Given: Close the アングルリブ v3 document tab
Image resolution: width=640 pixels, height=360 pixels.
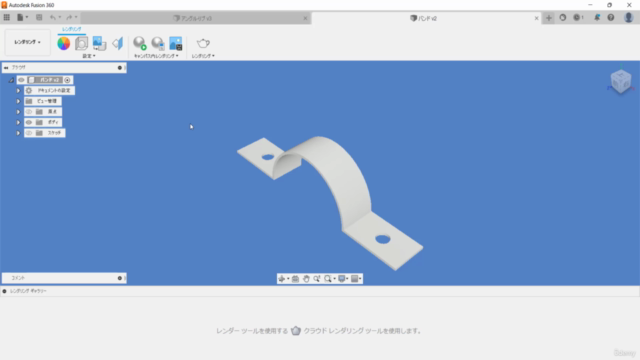Looking at the screenshot, I should (305, 18).
